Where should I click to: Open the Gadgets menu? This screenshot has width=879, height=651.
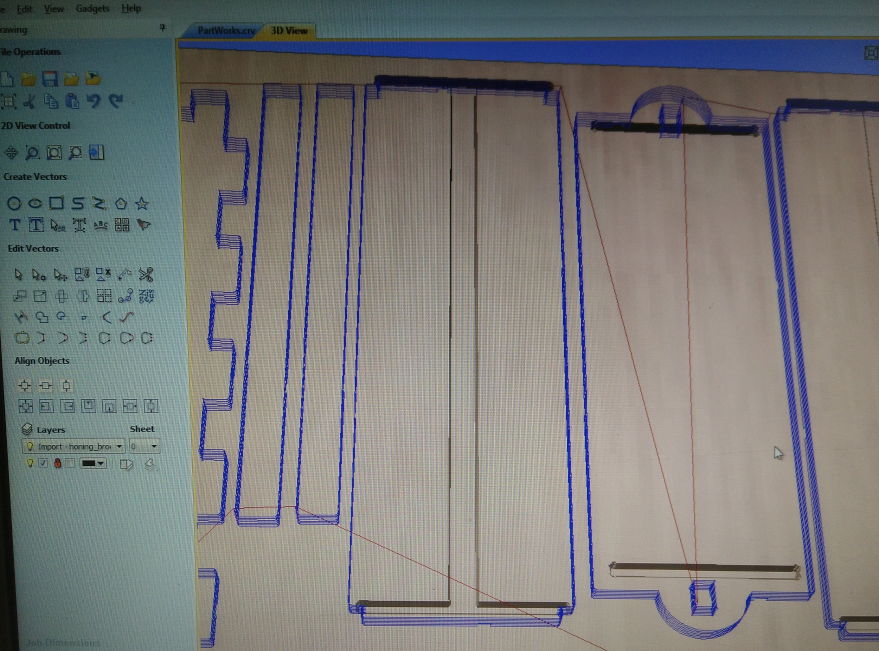click(x=92, y=8)
